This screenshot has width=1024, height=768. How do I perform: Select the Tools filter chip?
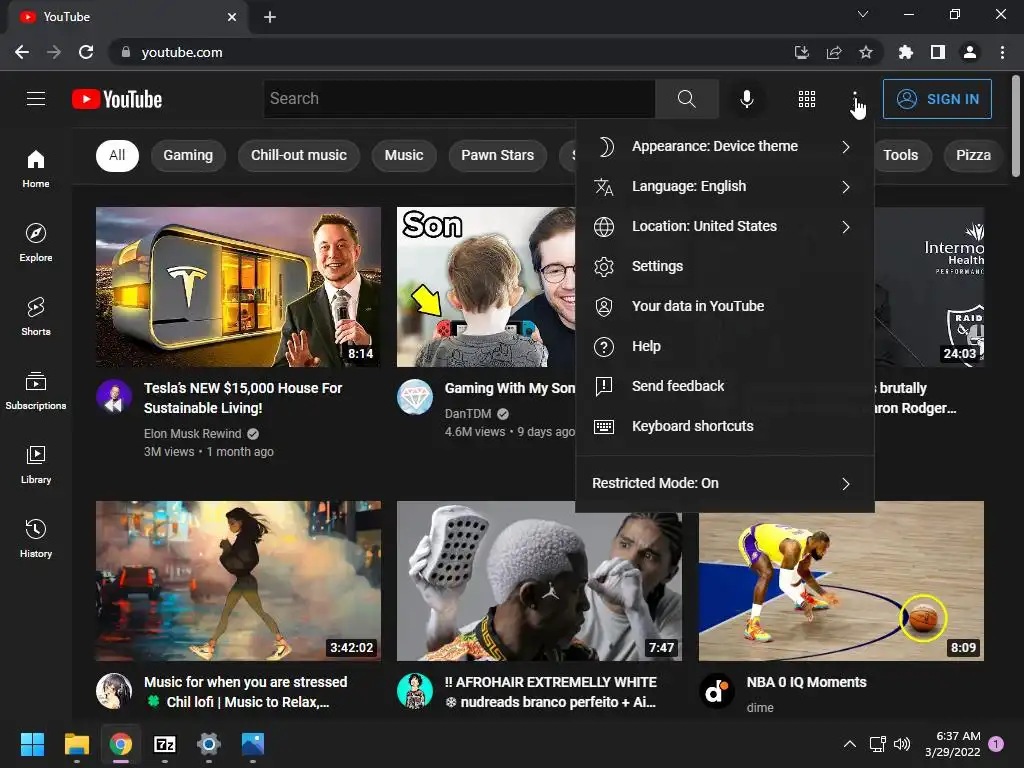901,155
